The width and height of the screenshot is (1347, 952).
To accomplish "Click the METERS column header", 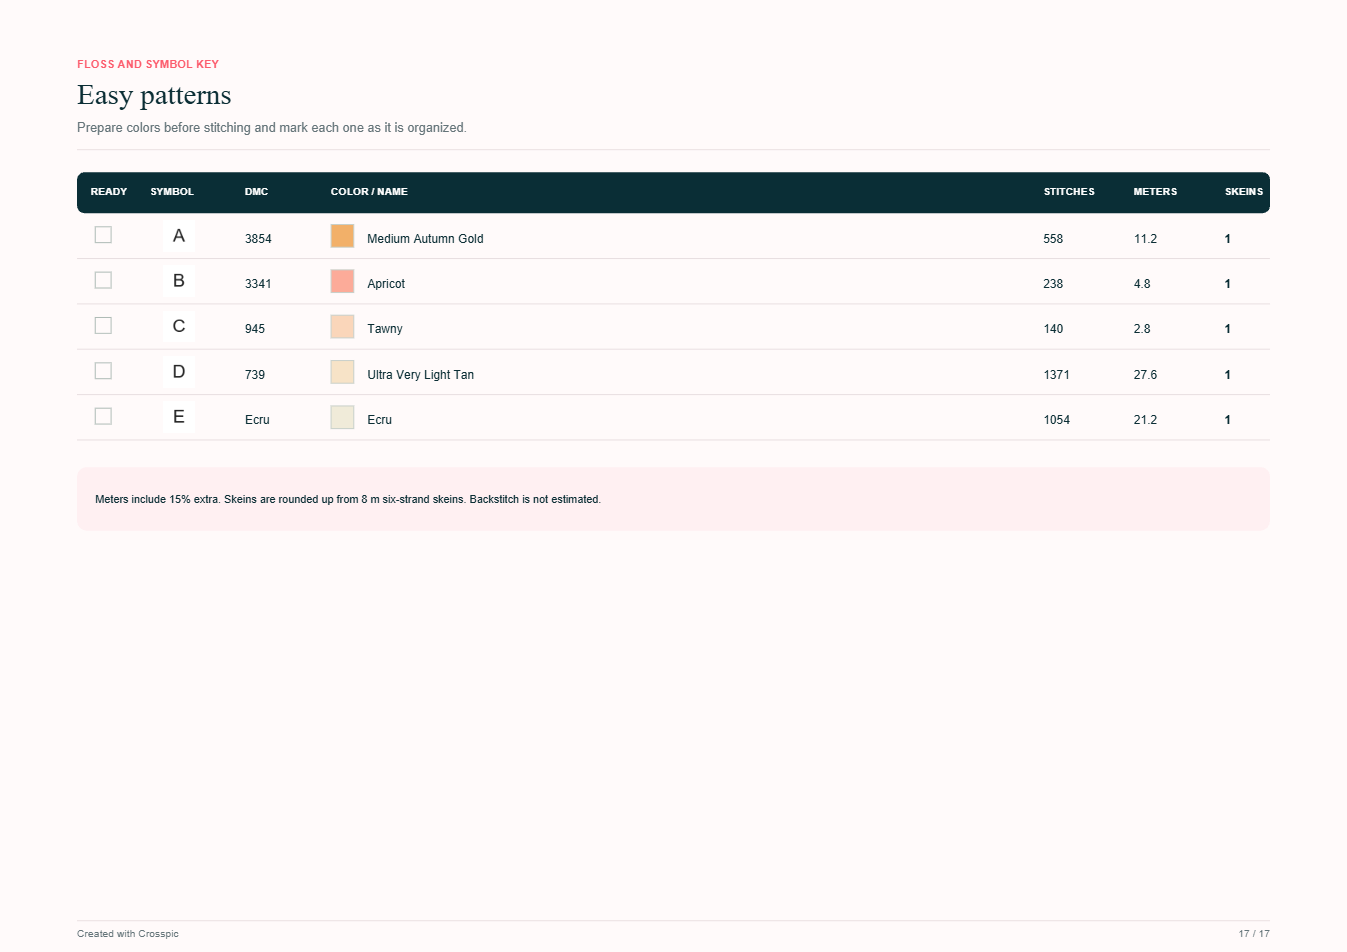I will click(1155, 192).
